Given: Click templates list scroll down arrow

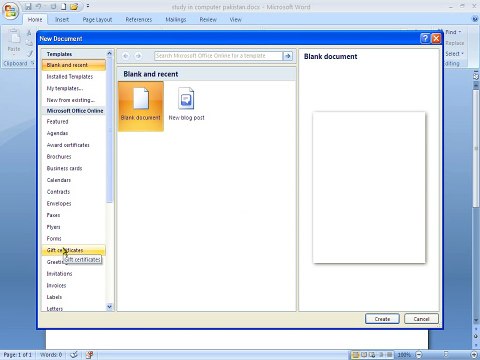Looking at the screenshot, I should coord(110,307).
